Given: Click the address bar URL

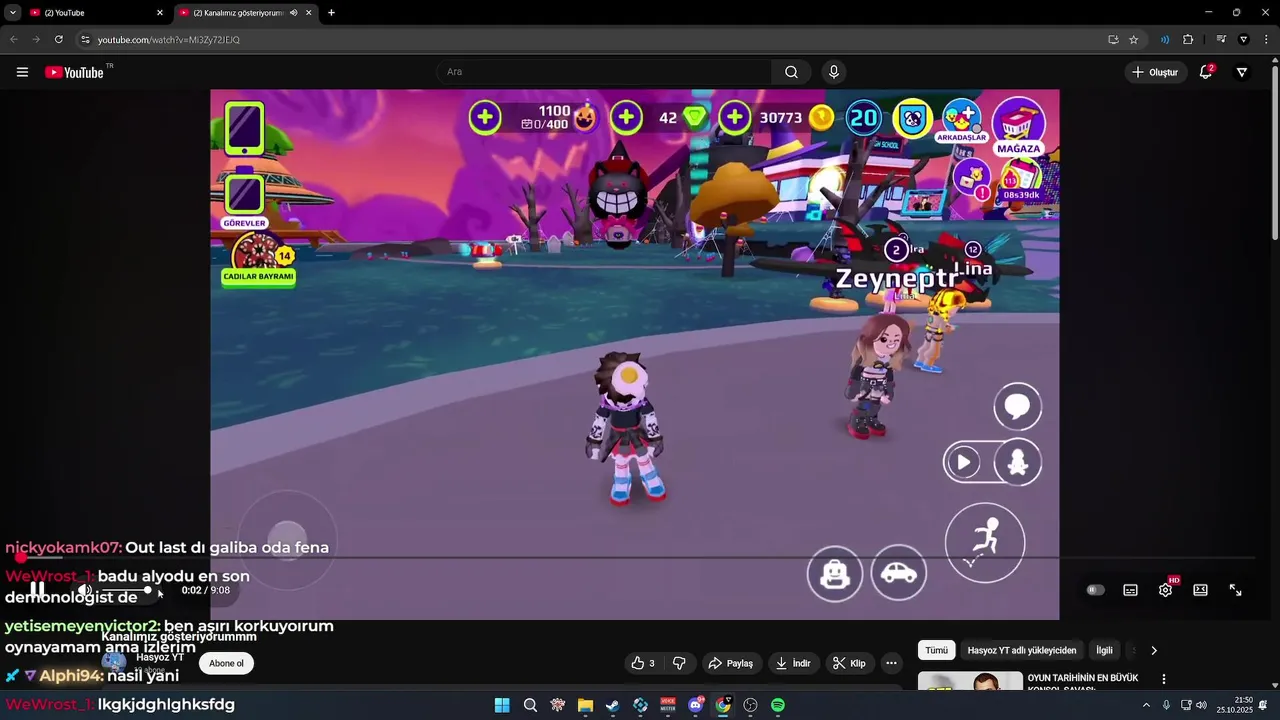Looking at the screenshot, I should tap(169, 40).
